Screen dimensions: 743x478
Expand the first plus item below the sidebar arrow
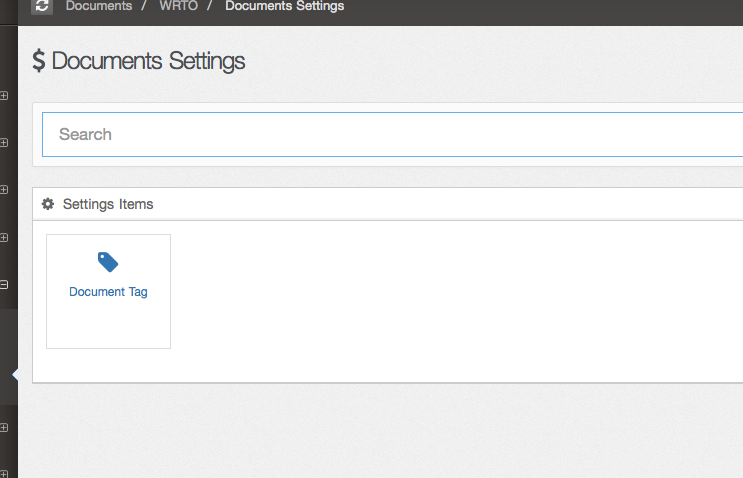[x=4, y=427]
